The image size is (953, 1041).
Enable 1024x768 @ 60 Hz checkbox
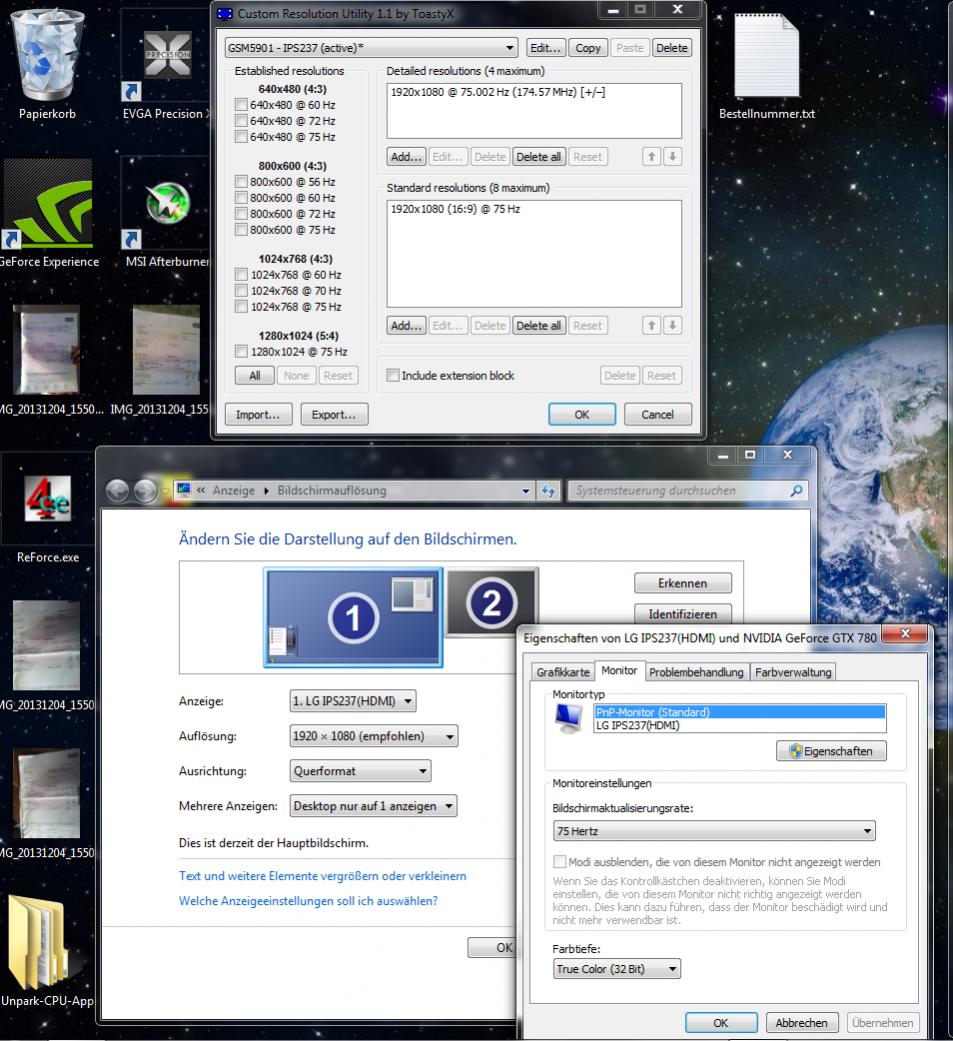(x=241, y=275)
